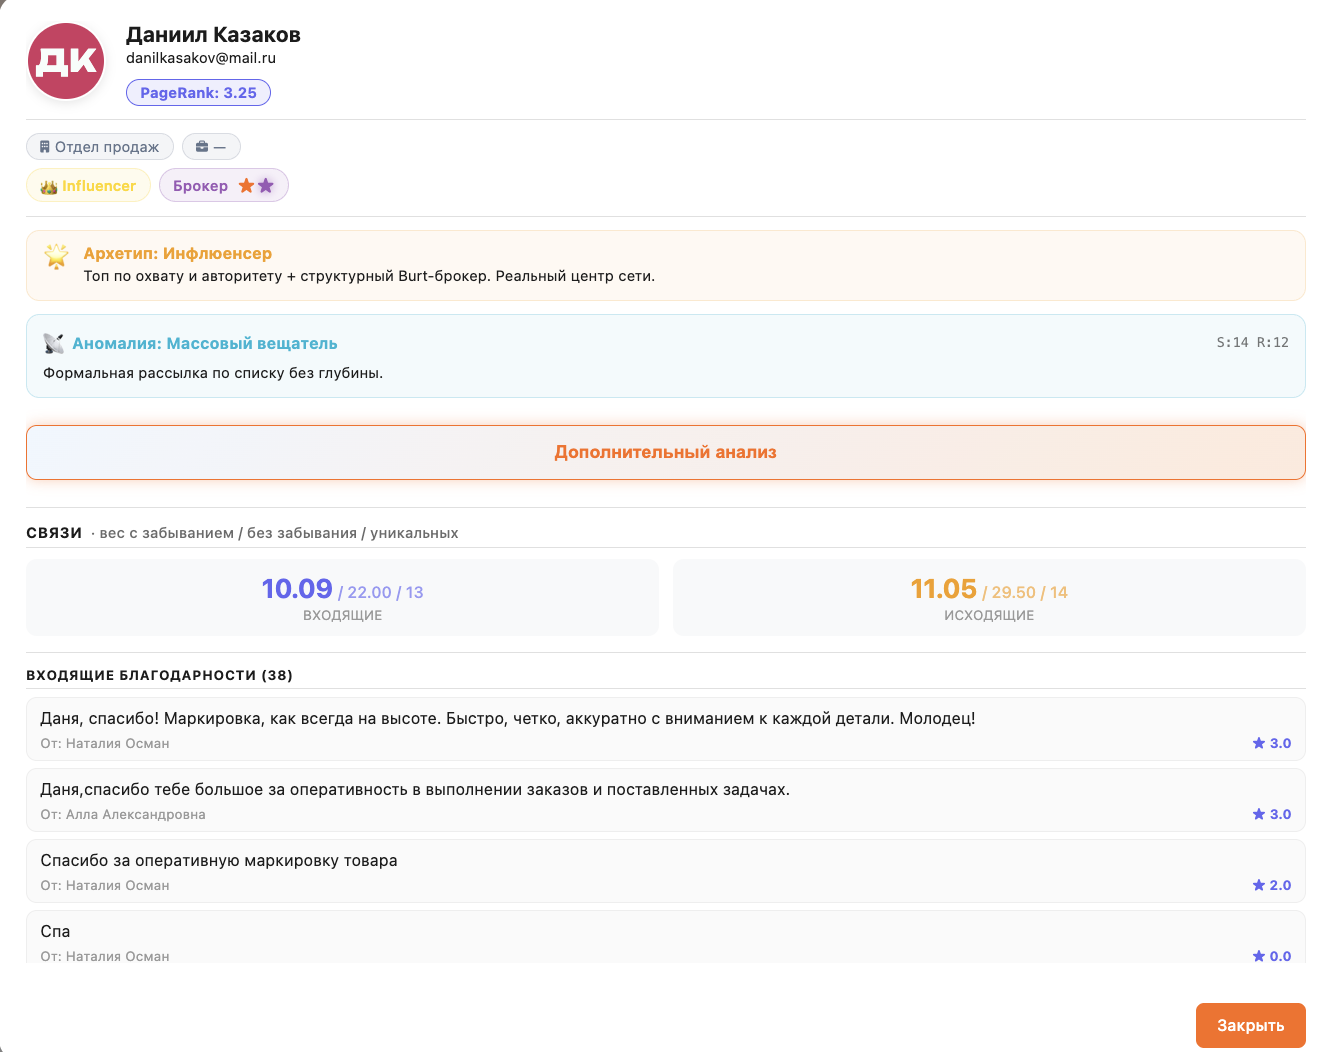Open the Дополнительный анализ section
The image size is (1322, 1052).
point(666,452)
